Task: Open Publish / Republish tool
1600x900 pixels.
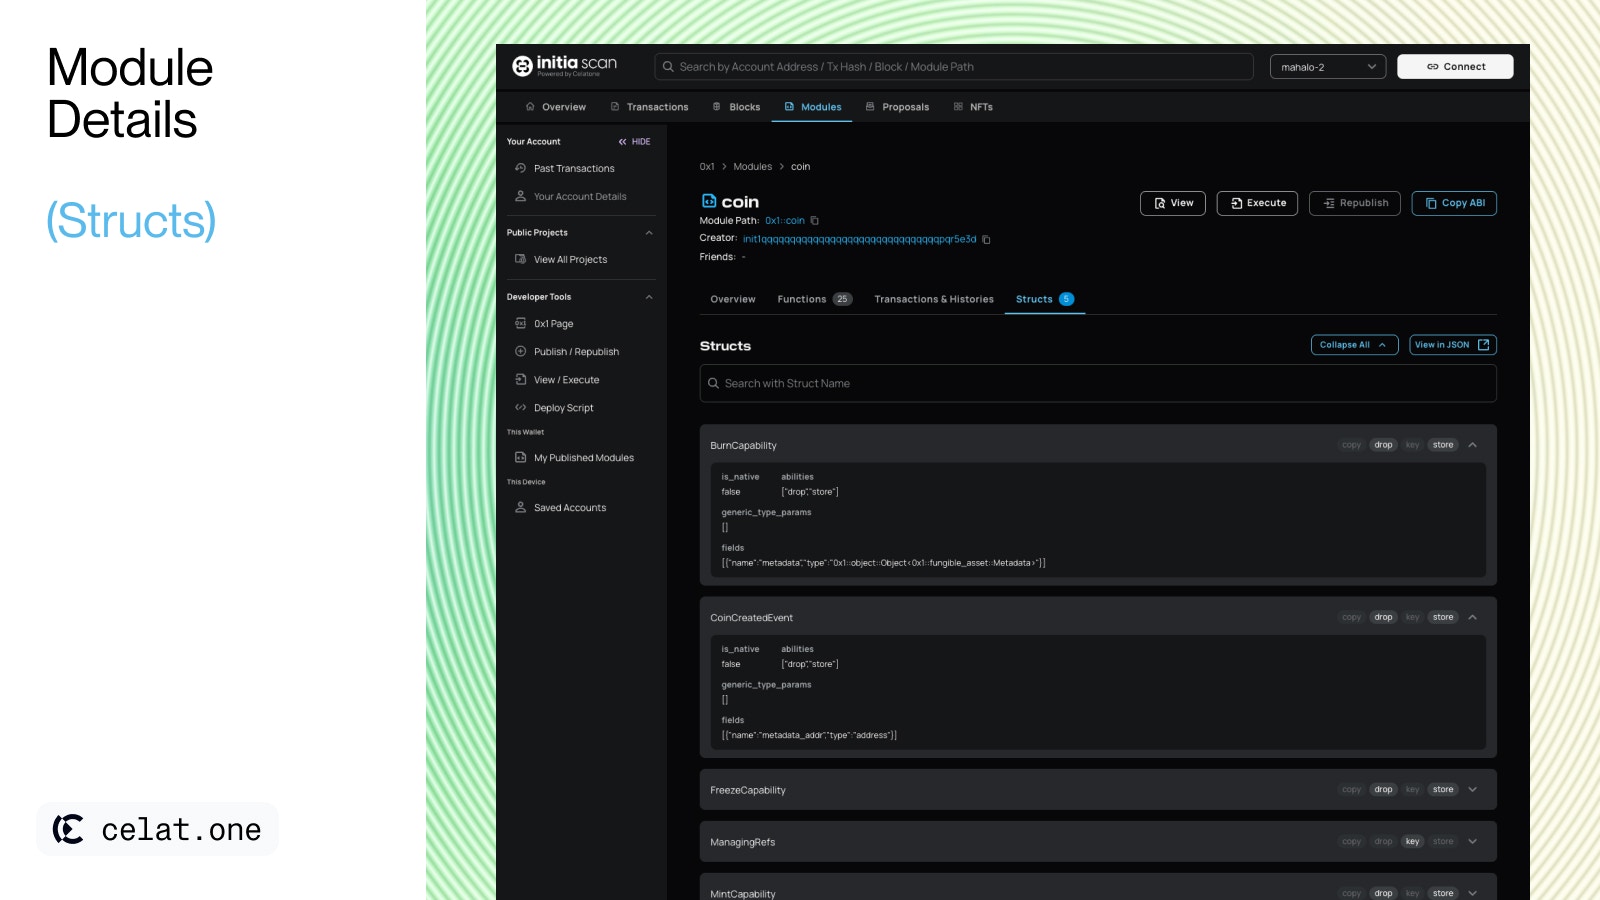Action: 576,352
